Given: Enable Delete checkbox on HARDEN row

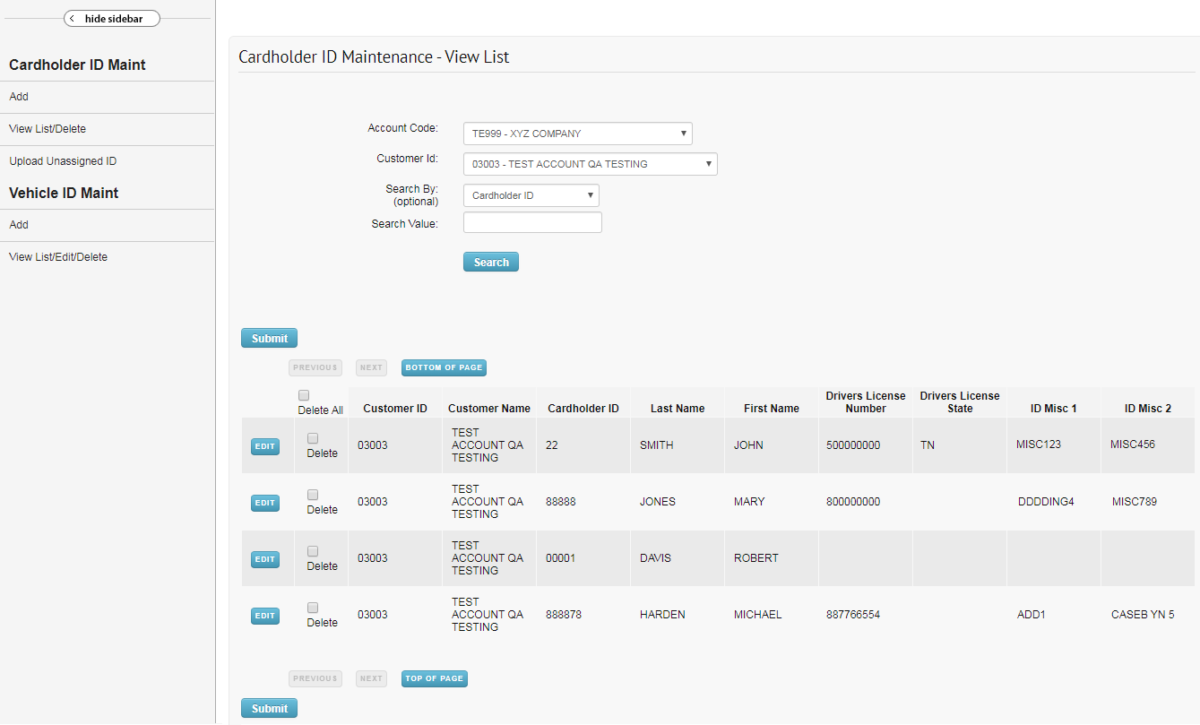Looking at the screenshot, I should click(x=311, y=607).
